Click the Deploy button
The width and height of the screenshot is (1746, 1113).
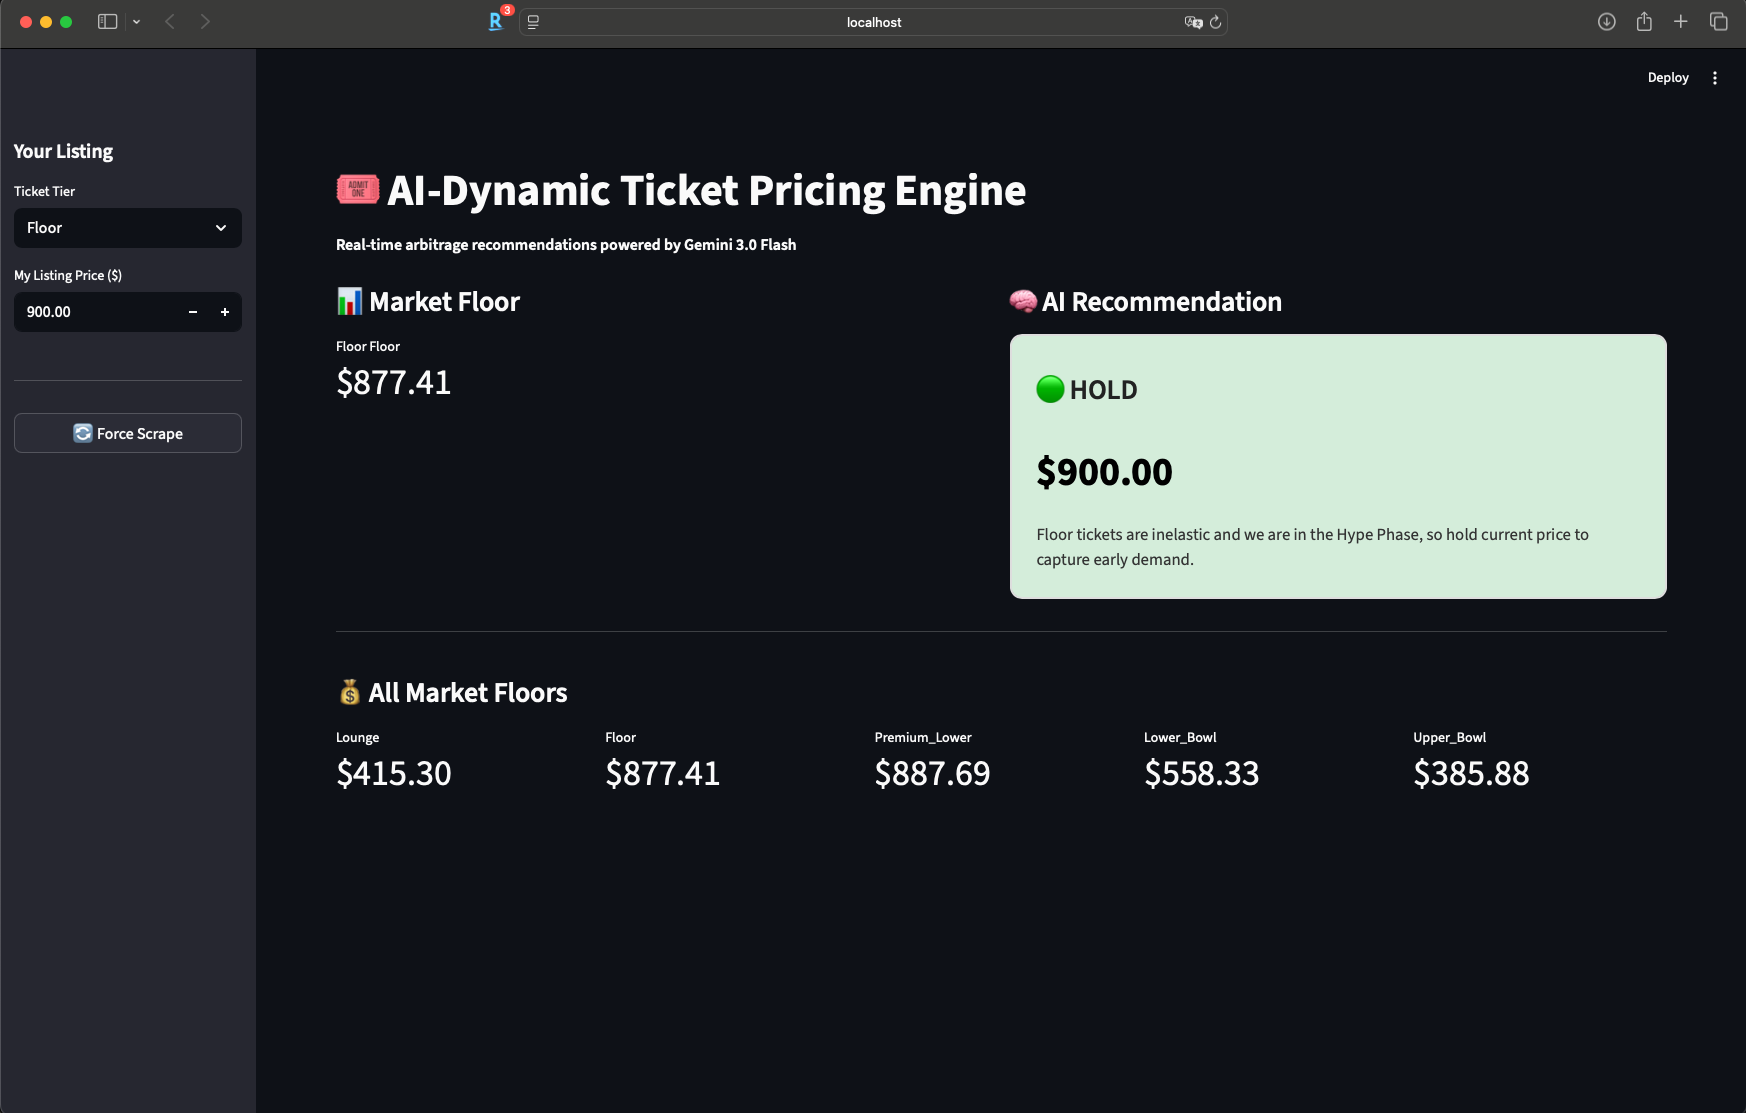pos(1668,78)
